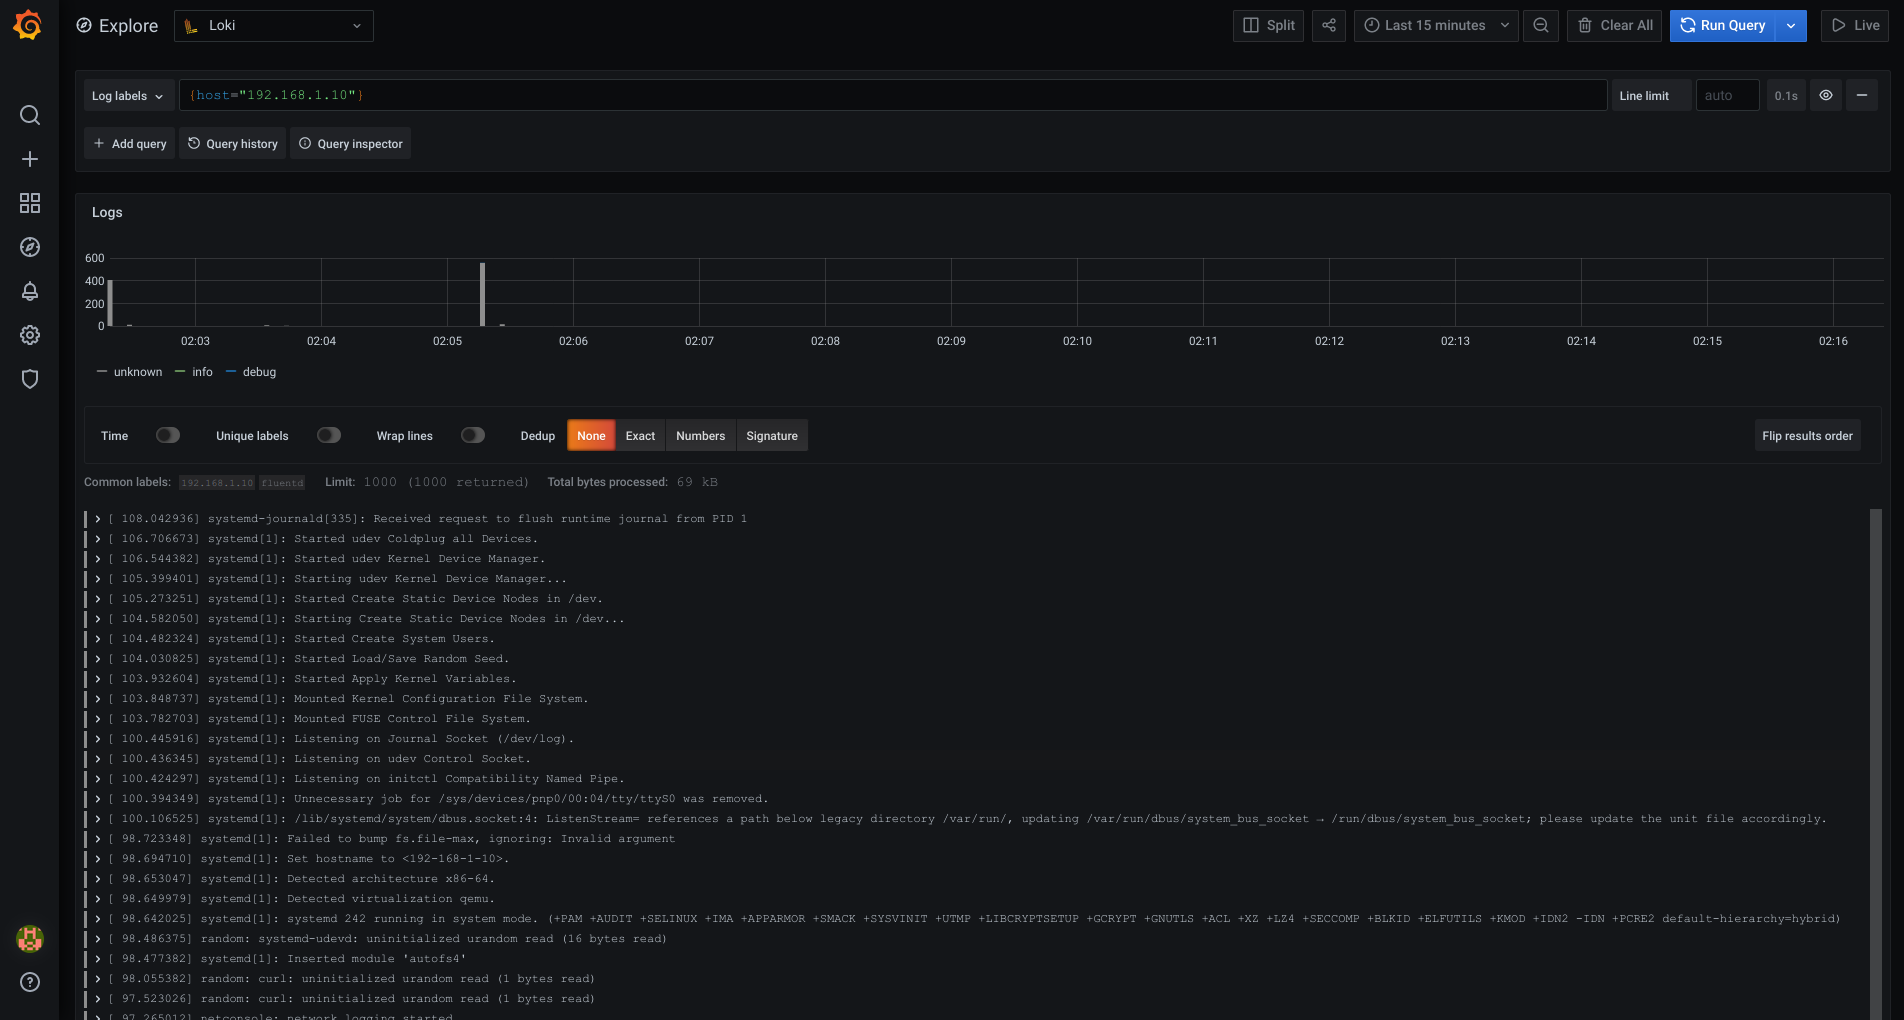
Task: Click common label fluentd chip
Action: (282, 482)
